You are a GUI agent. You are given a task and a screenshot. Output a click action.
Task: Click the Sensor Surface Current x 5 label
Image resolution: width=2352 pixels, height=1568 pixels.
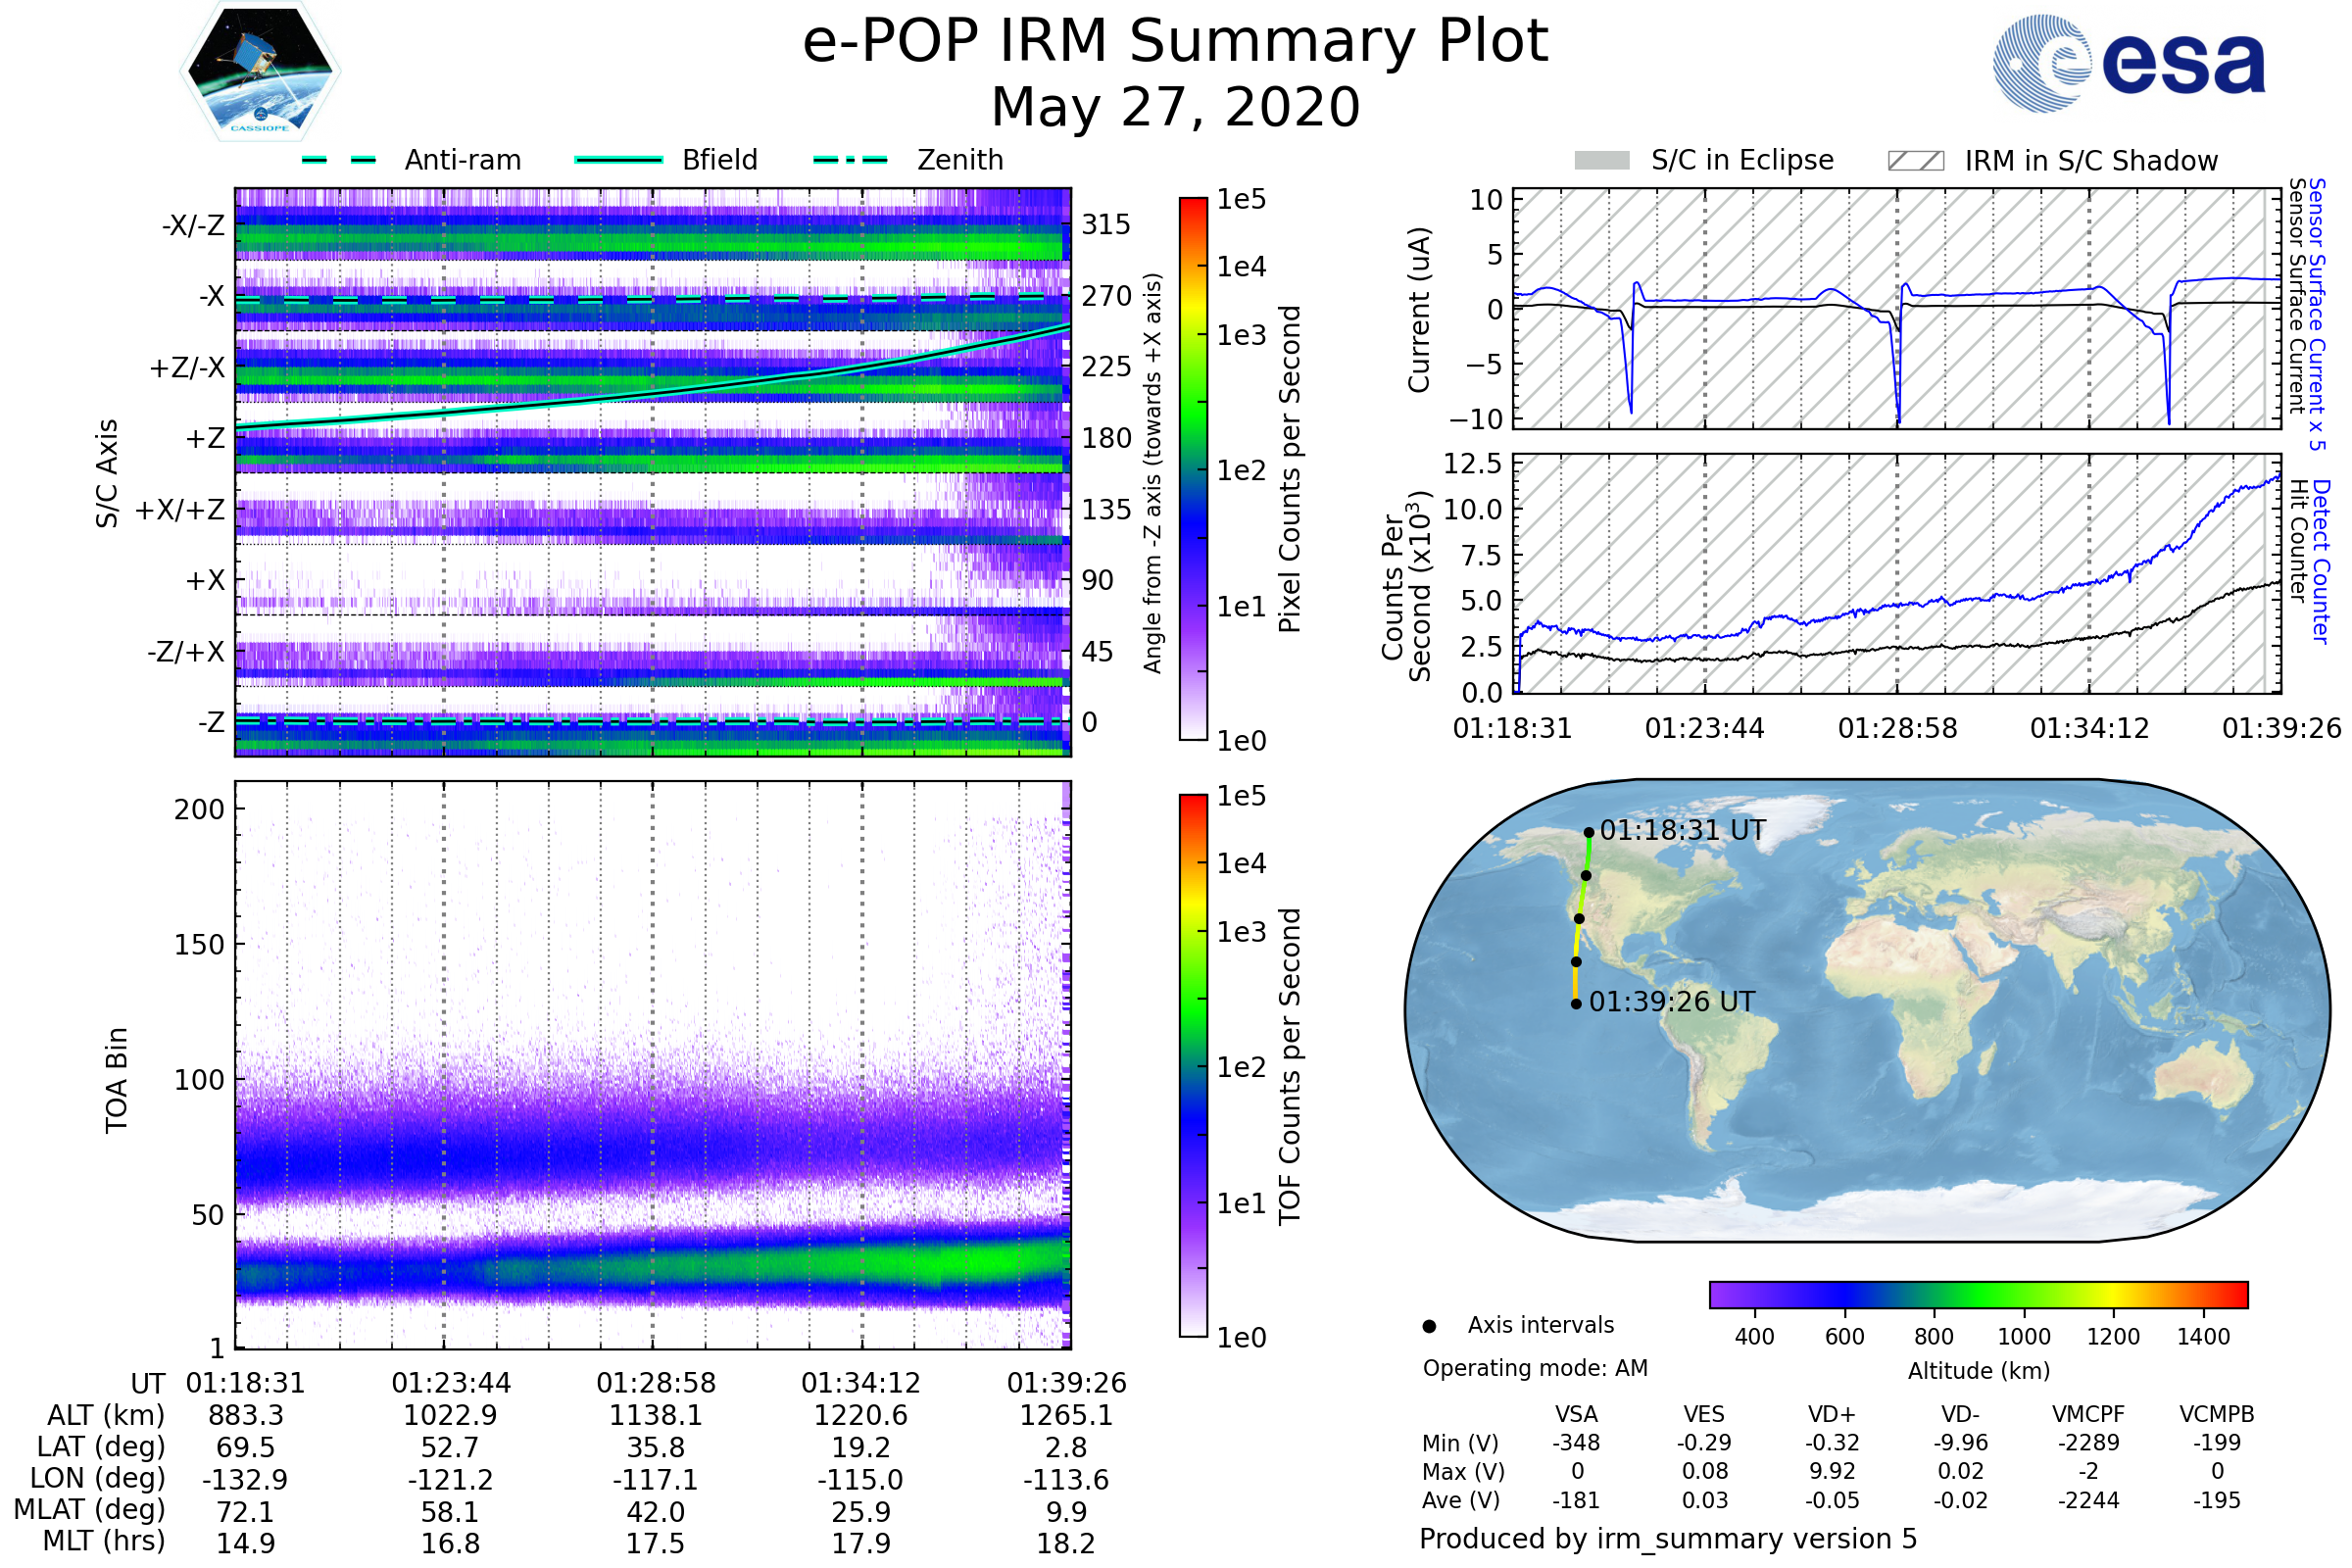click(x=2318, y=314)
